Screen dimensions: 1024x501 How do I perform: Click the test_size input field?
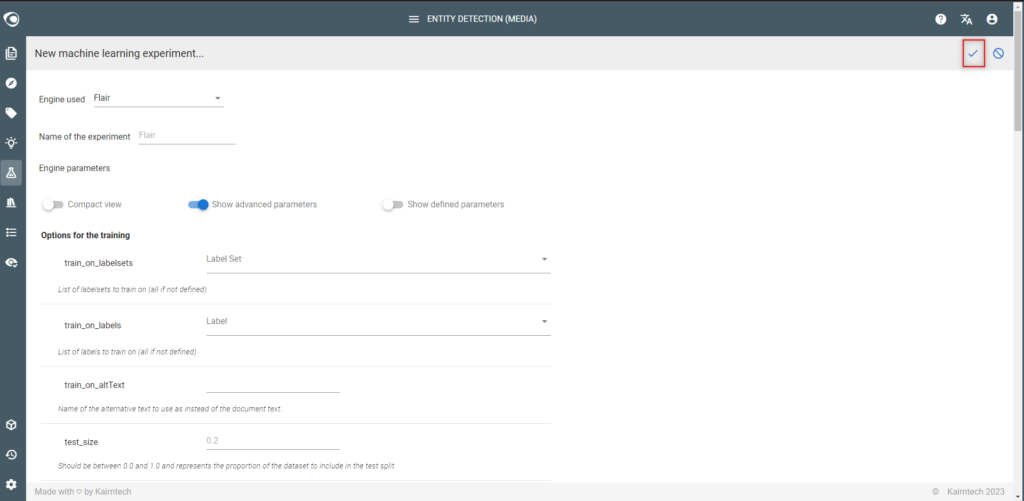[273, 441]
